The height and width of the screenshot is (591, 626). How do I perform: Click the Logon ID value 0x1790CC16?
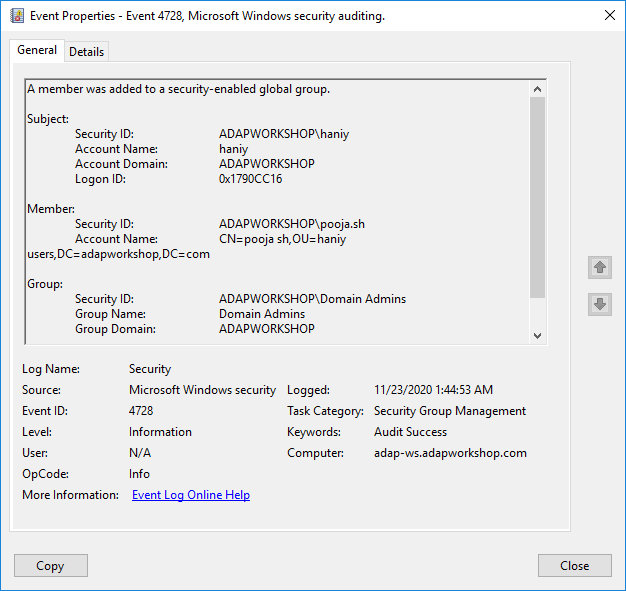click(250, 179)
